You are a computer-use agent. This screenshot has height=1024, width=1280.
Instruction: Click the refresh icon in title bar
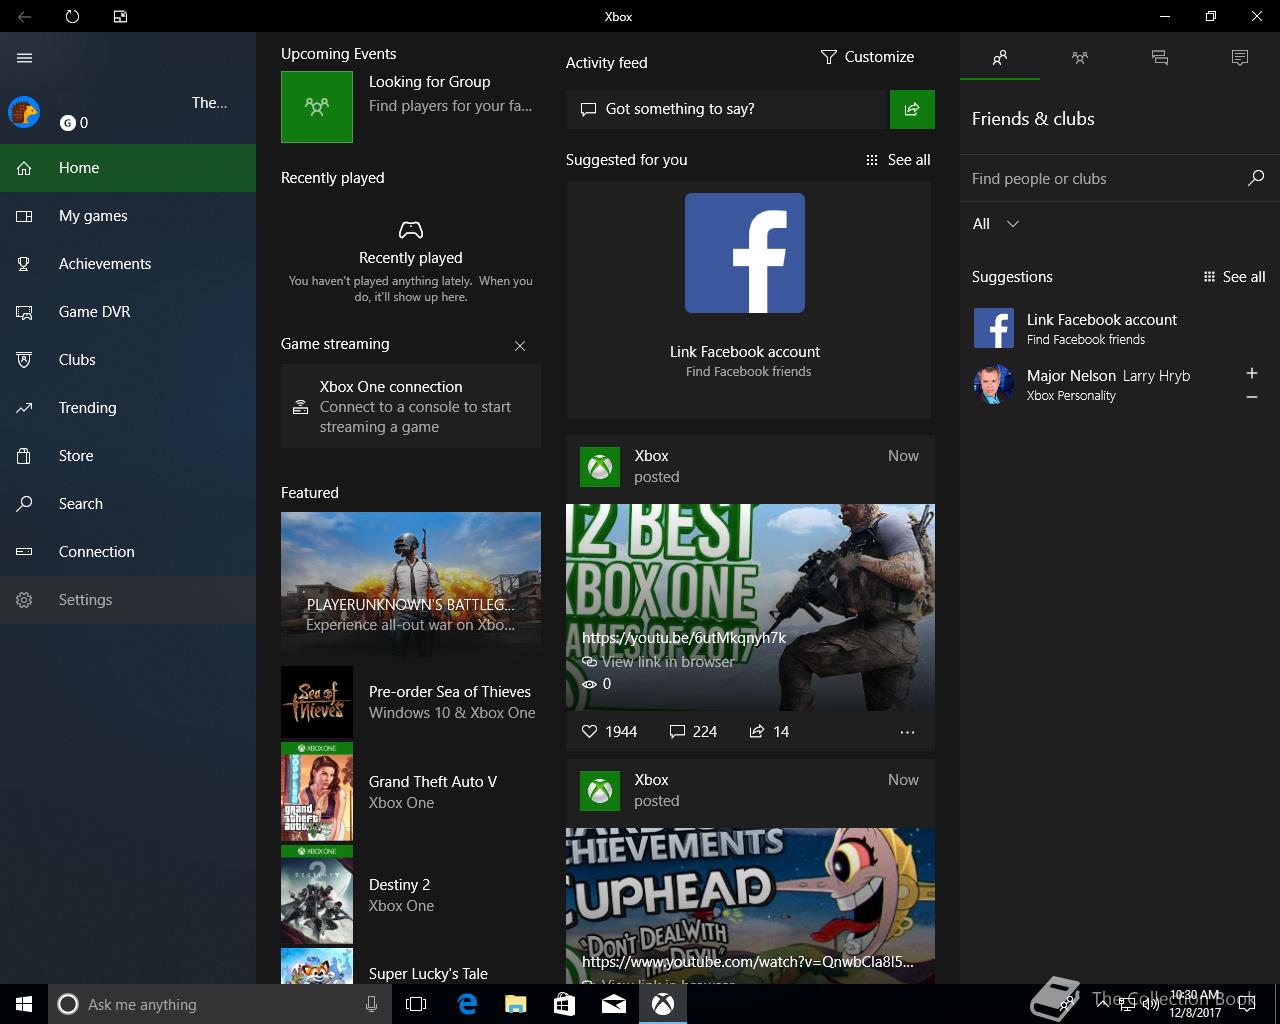72,16
